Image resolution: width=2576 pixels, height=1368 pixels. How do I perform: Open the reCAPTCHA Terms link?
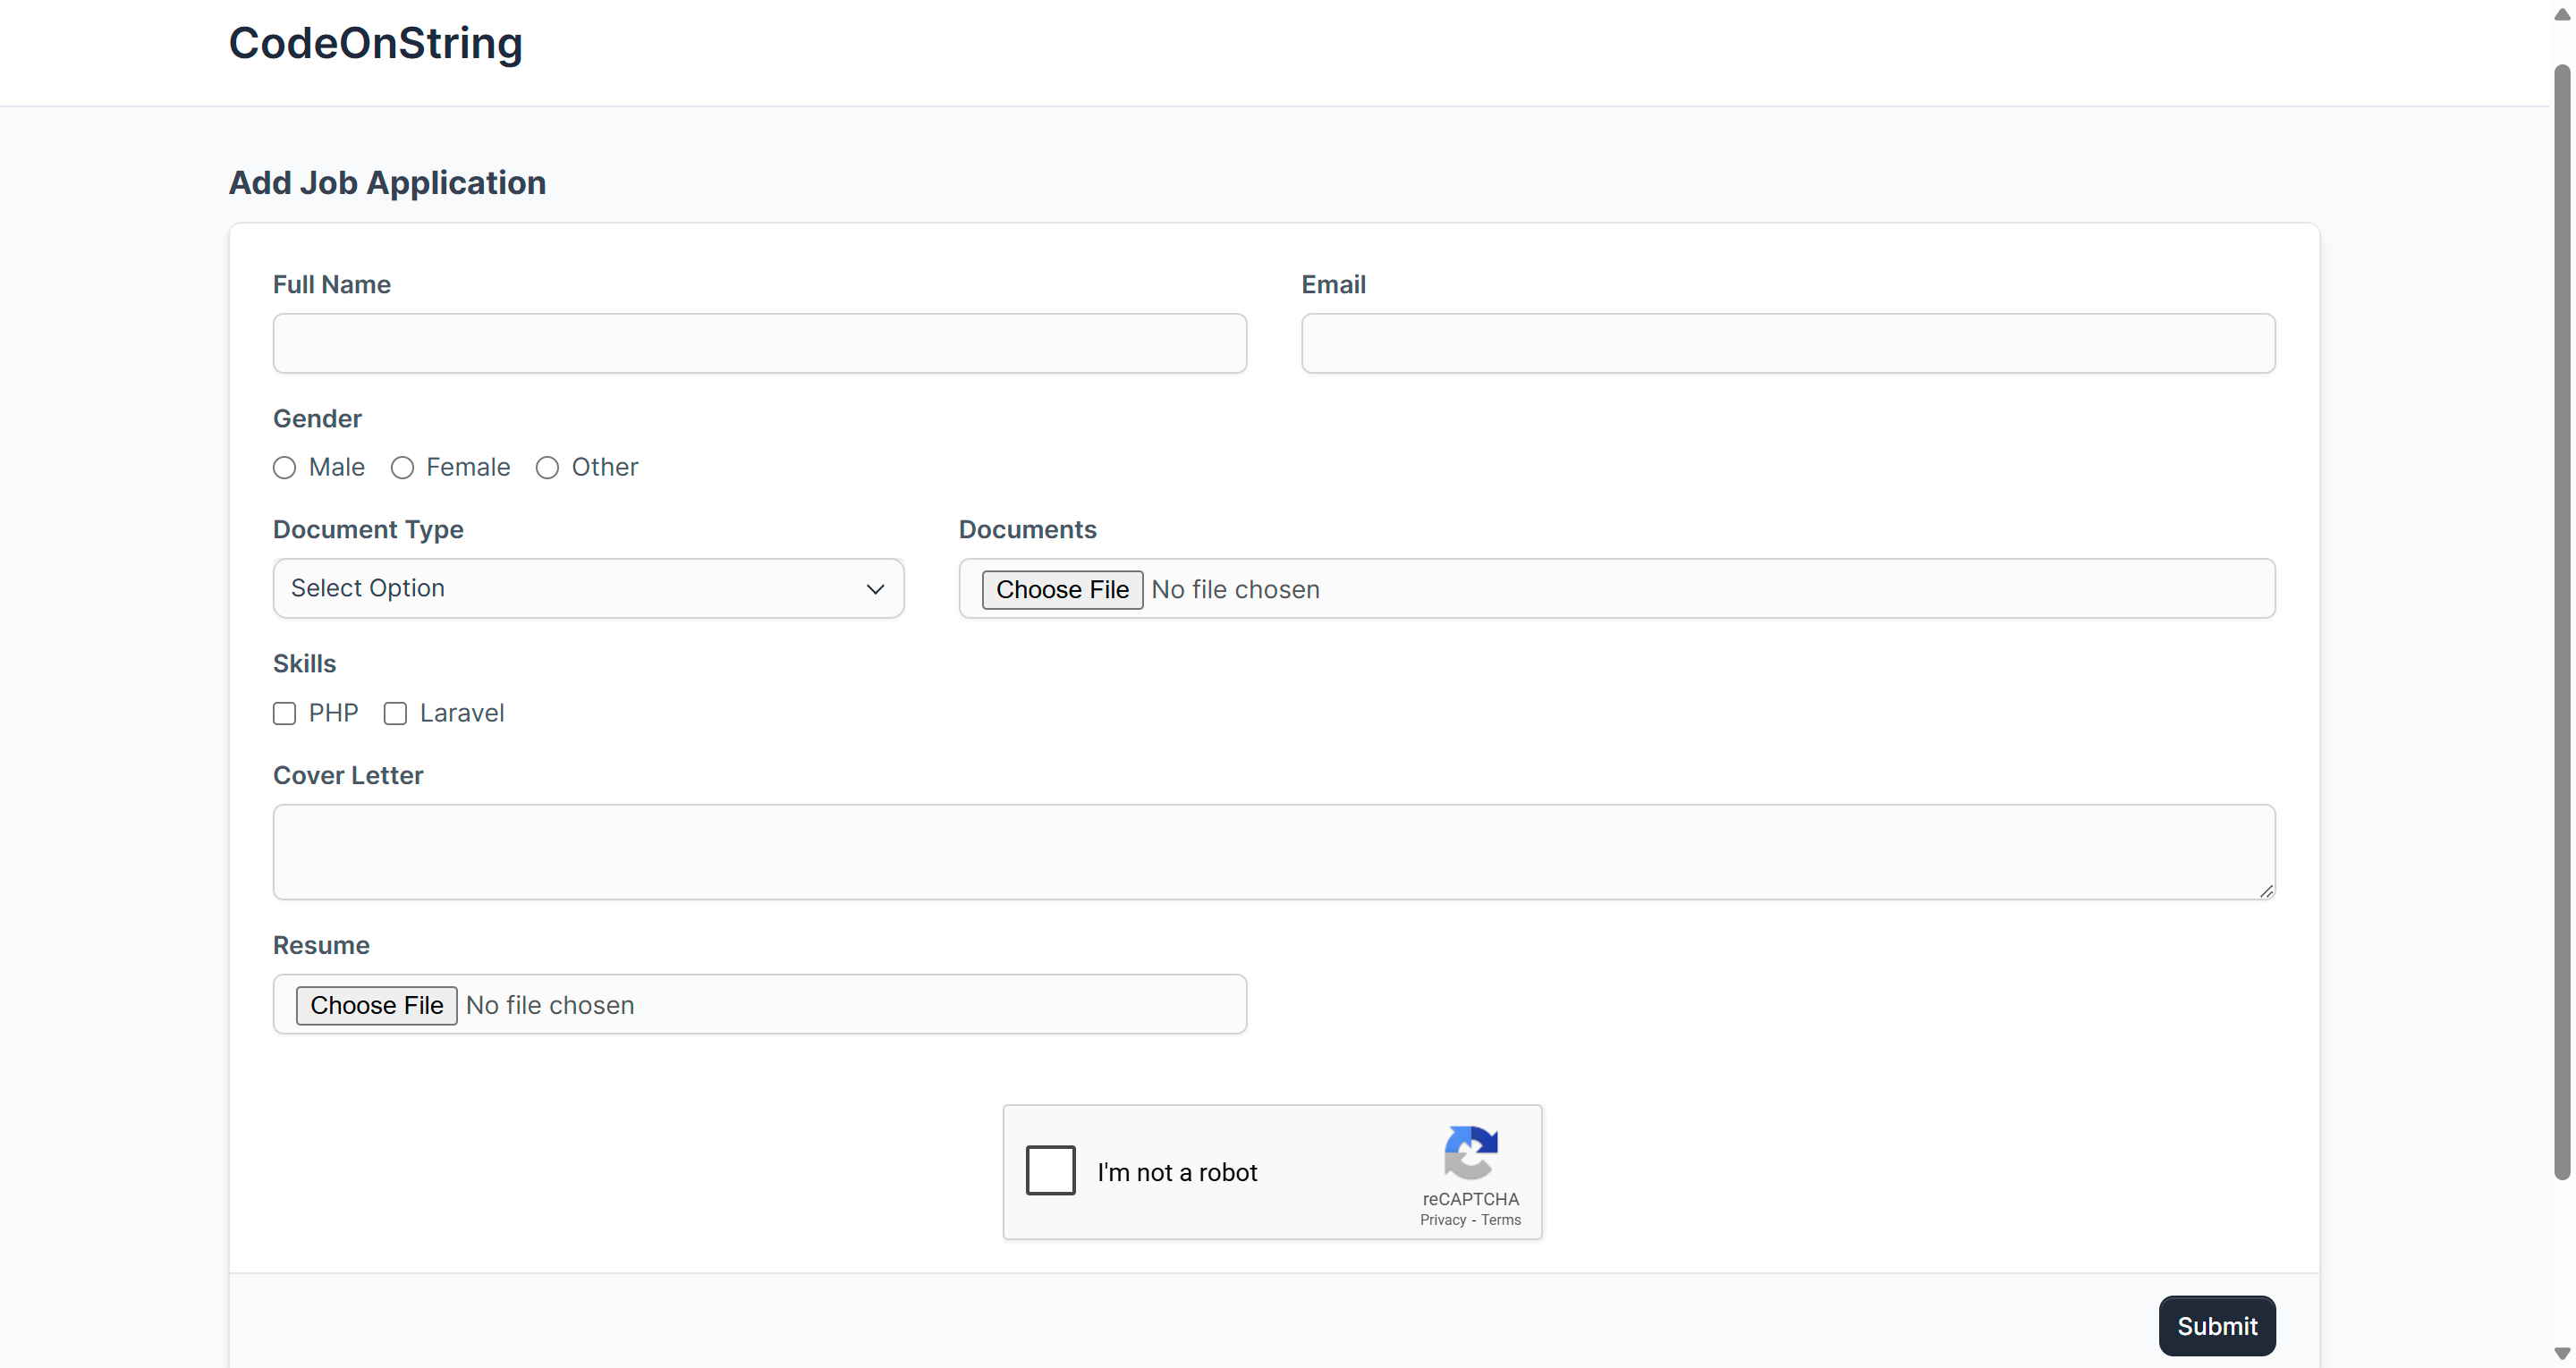tap(1501, 1220)
